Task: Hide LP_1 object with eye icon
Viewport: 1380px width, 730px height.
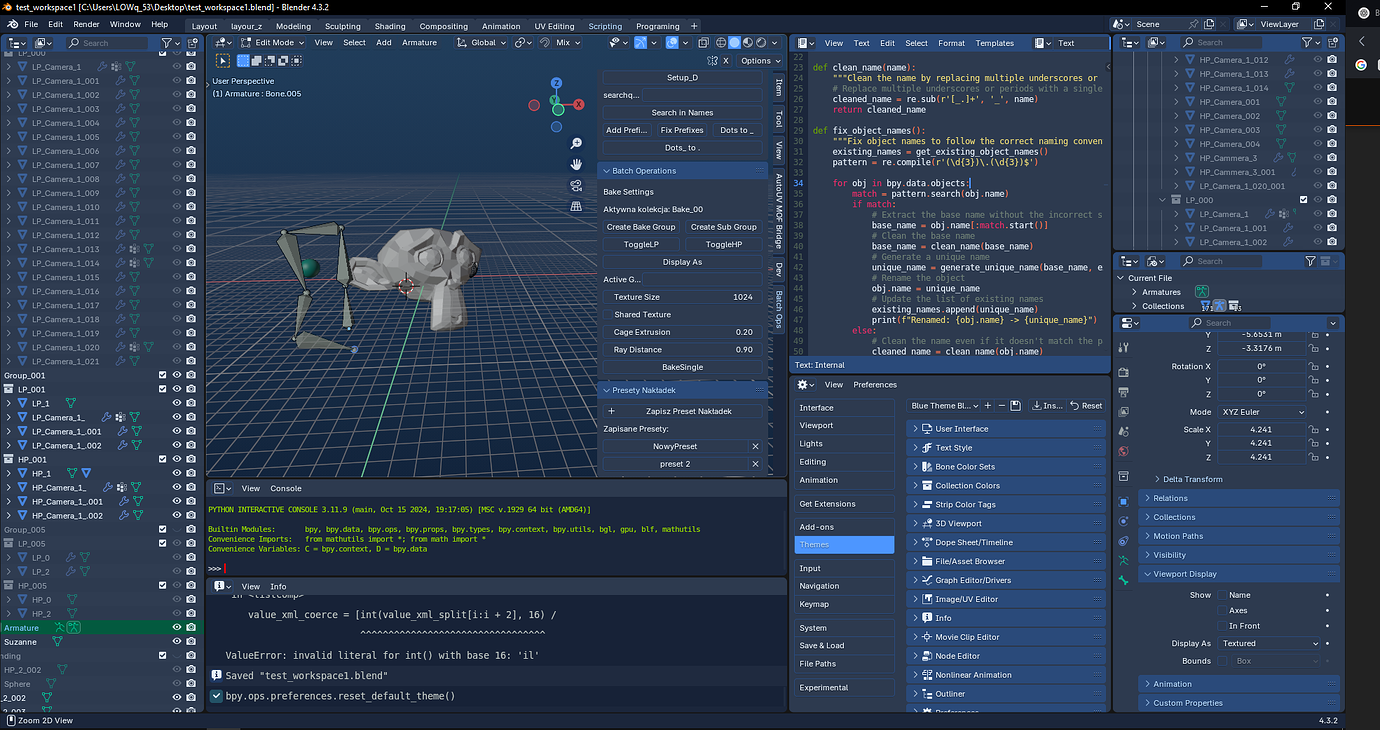Action: point(177,403)
